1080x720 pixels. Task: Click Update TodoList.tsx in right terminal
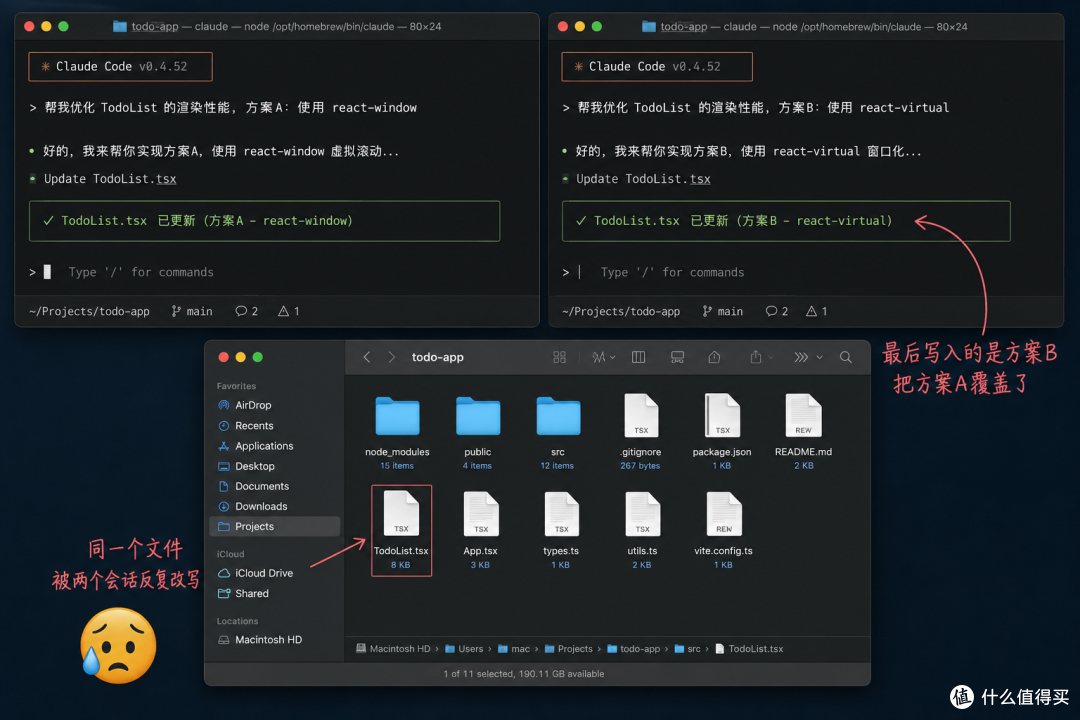(x=643, y=179)
